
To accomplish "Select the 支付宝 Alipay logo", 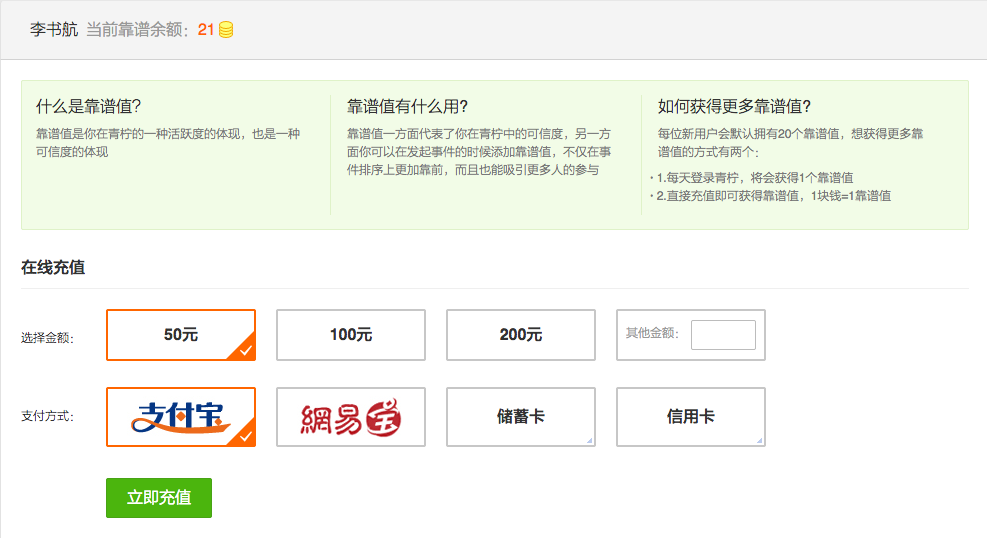I will (x=180, y=416).
